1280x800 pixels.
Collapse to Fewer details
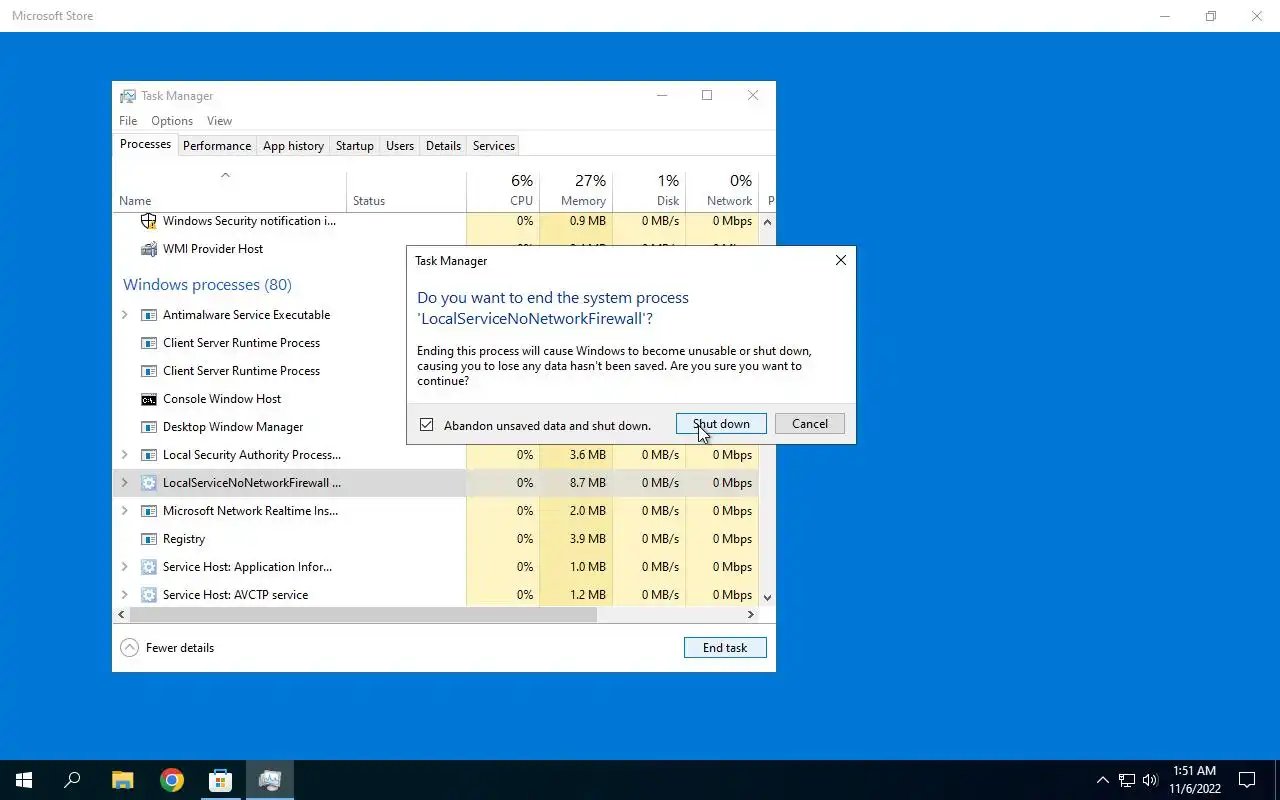coord(167,648)
